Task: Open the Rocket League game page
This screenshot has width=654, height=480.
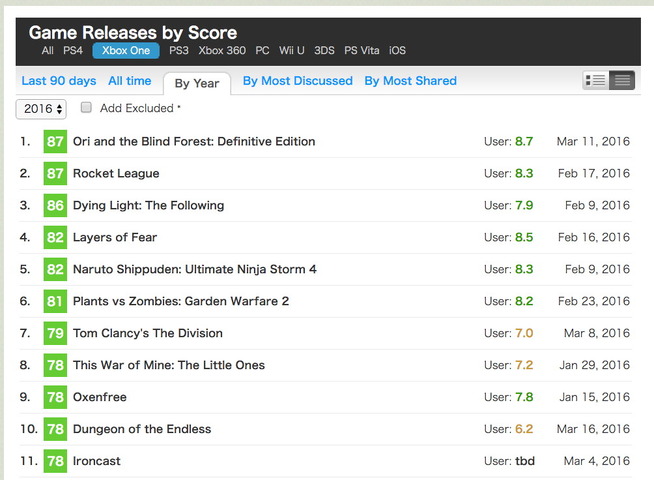Action: 116,173
